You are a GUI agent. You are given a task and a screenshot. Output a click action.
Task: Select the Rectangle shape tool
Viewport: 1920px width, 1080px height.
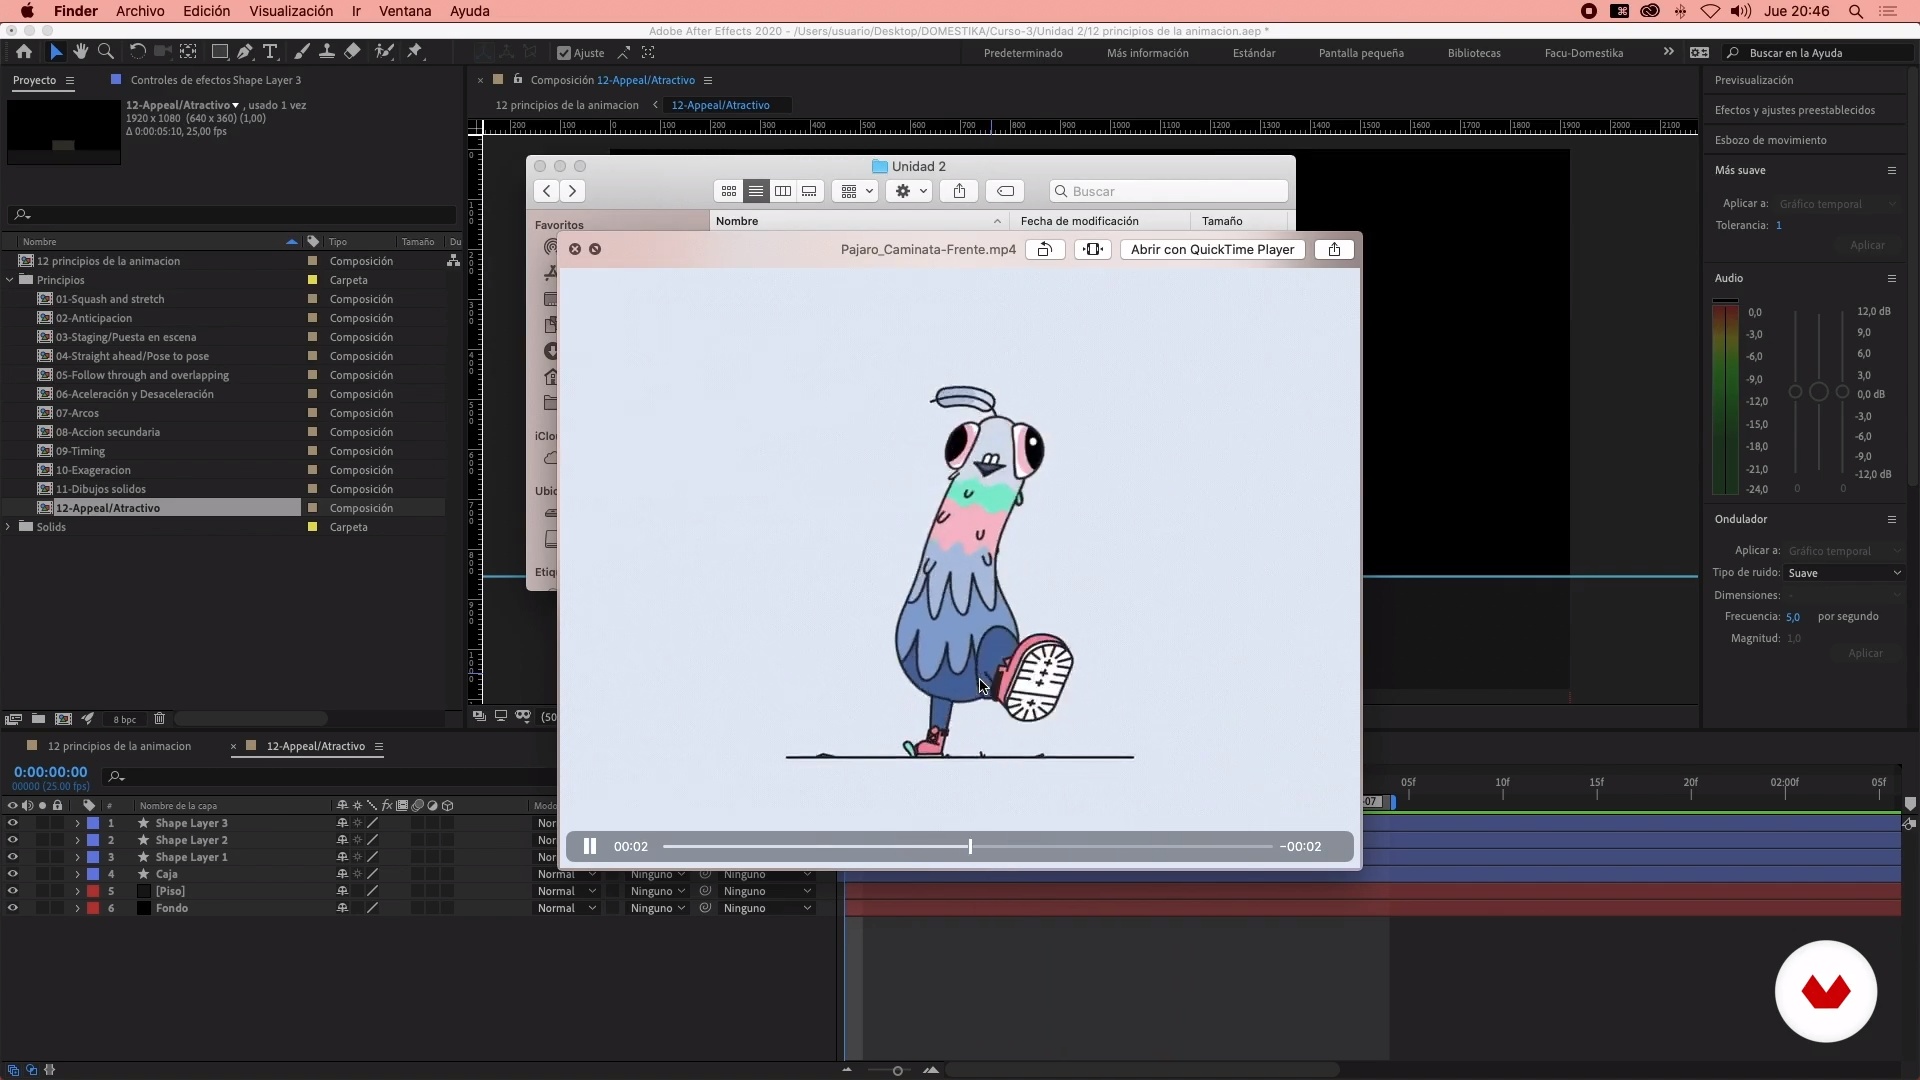pyautogui.click(x=220, y=52)
